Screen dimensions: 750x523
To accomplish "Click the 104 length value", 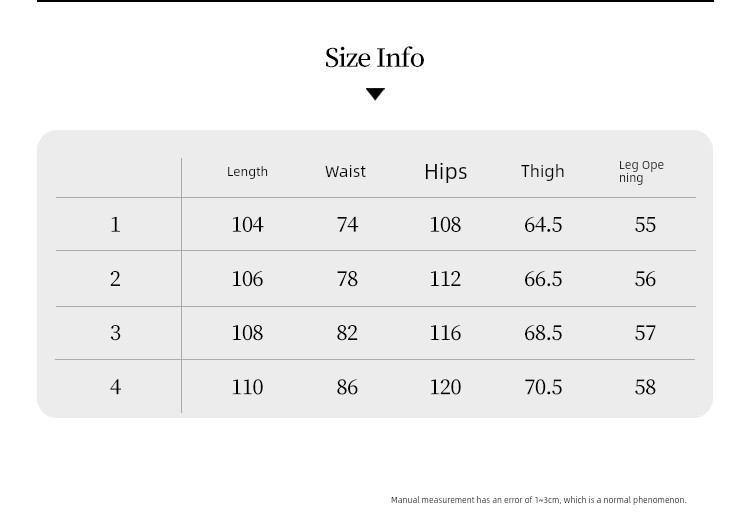I will click(247, 225).
